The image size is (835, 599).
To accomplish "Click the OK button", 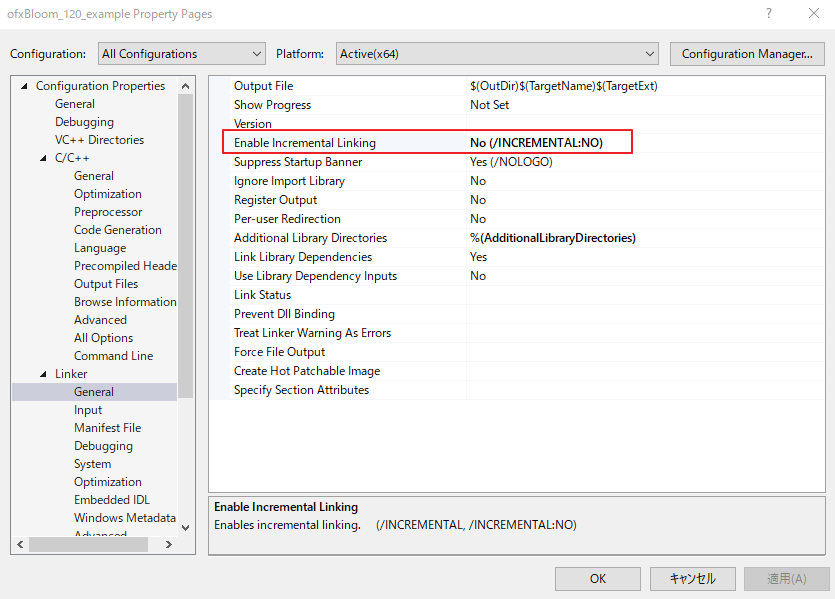I will (597, 578).
